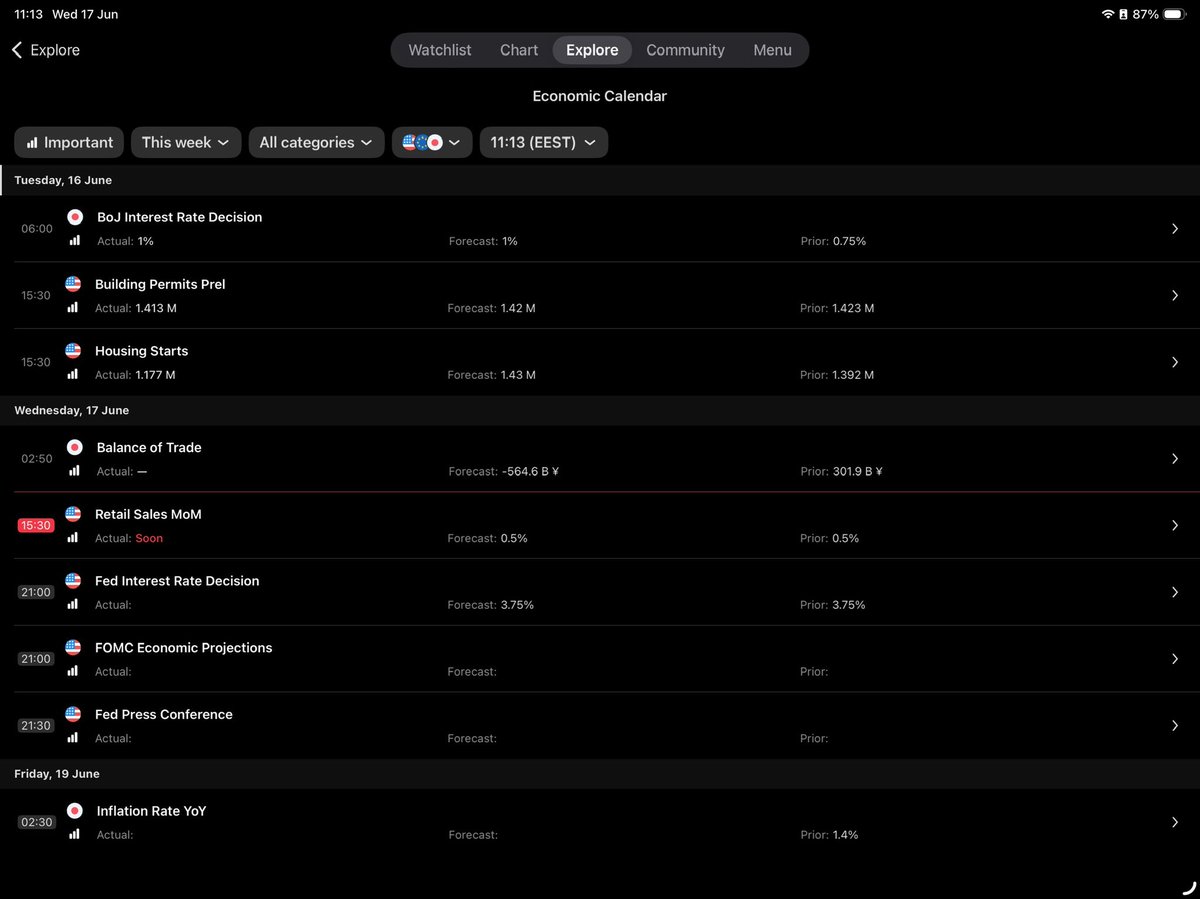Open the Community tab
1200x899 pixels.
(685, 50)
